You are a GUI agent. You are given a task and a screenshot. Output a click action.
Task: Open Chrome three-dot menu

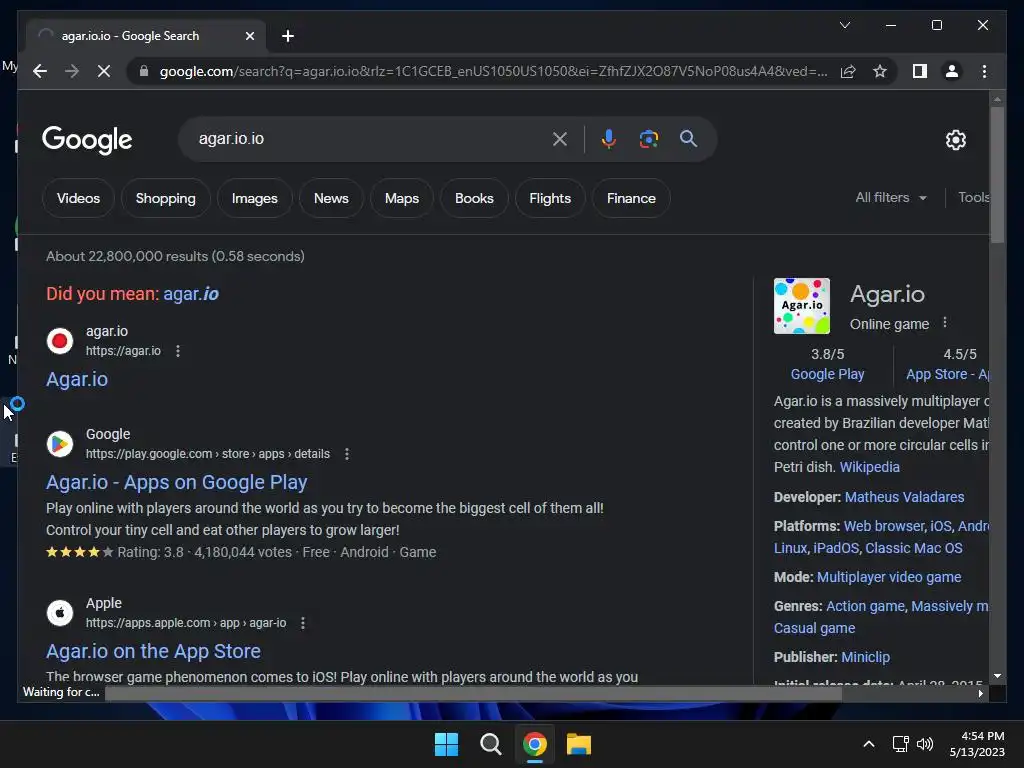[x=984, y=71]
